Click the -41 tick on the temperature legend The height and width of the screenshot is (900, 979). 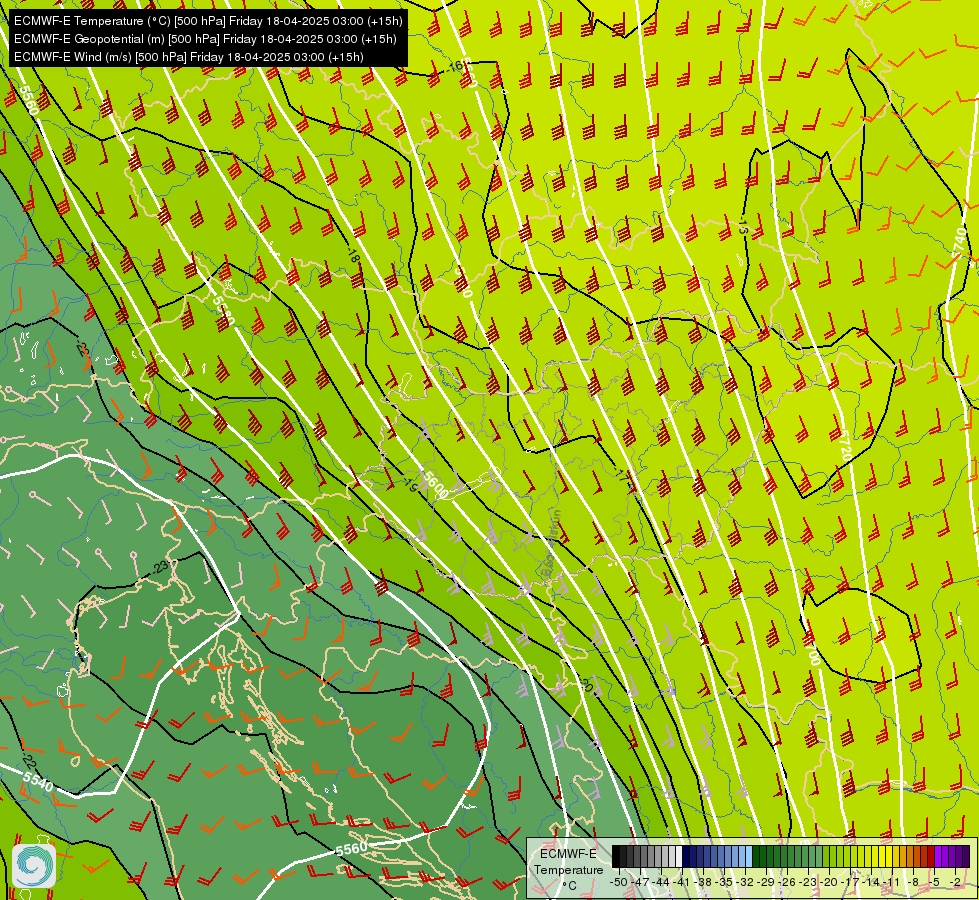[x=682, y=882]
